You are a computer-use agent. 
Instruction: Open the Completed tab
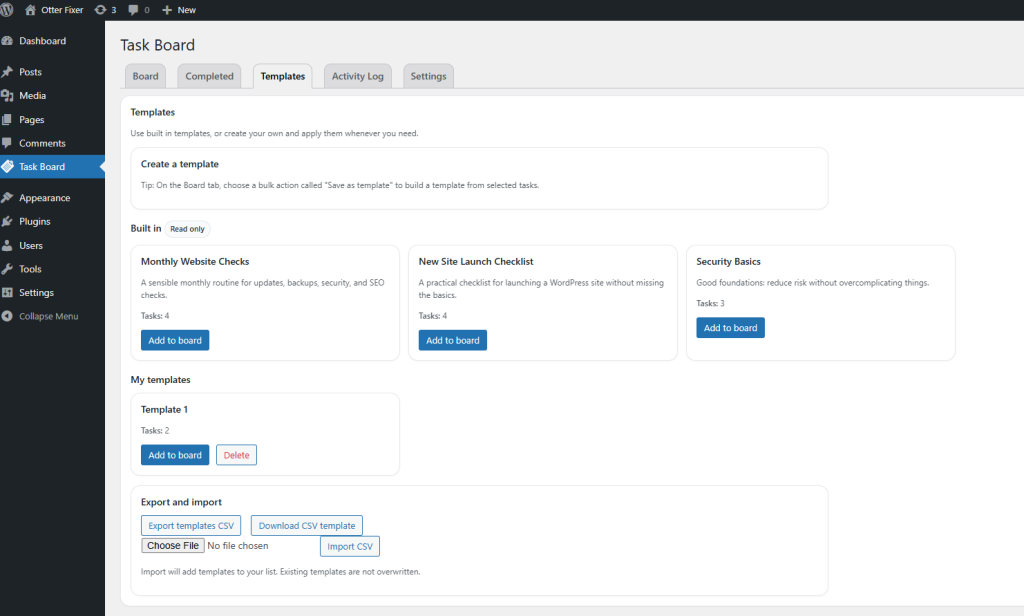[209, 75]
